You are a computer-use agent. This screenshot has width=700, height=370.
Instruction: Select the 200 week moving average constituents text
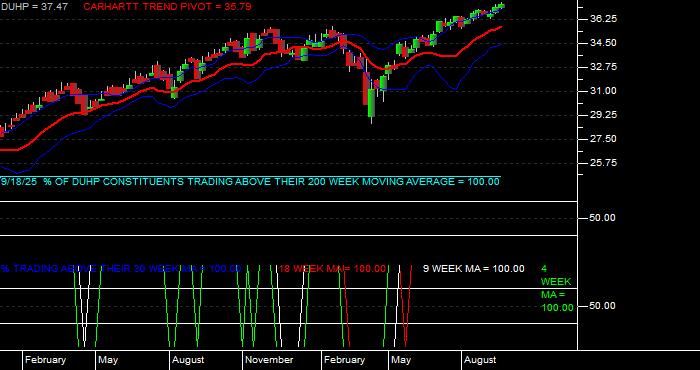click(x=250, y=182)
